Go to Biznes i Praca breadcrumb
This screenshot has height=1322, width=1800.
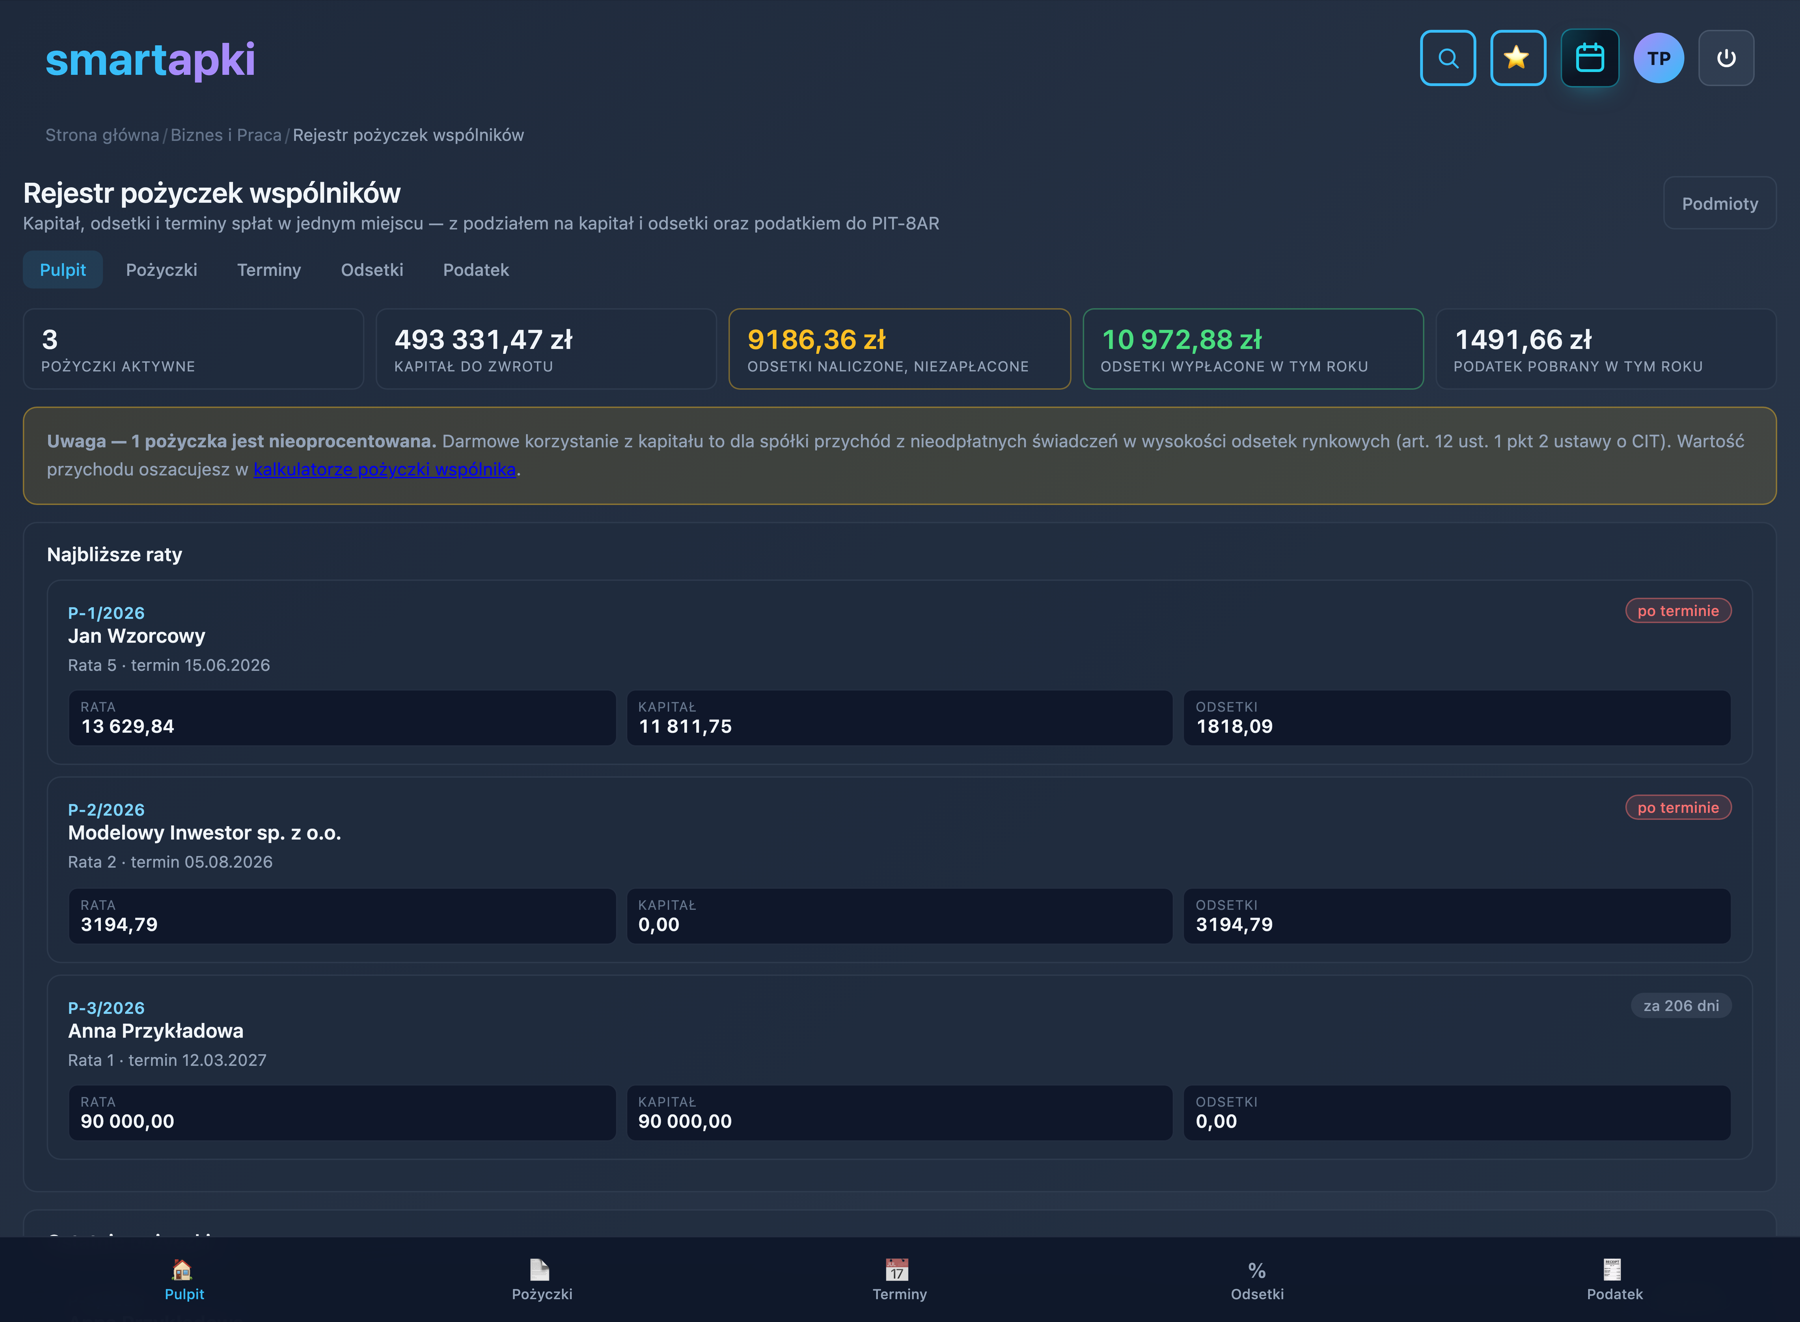[226, 135]
